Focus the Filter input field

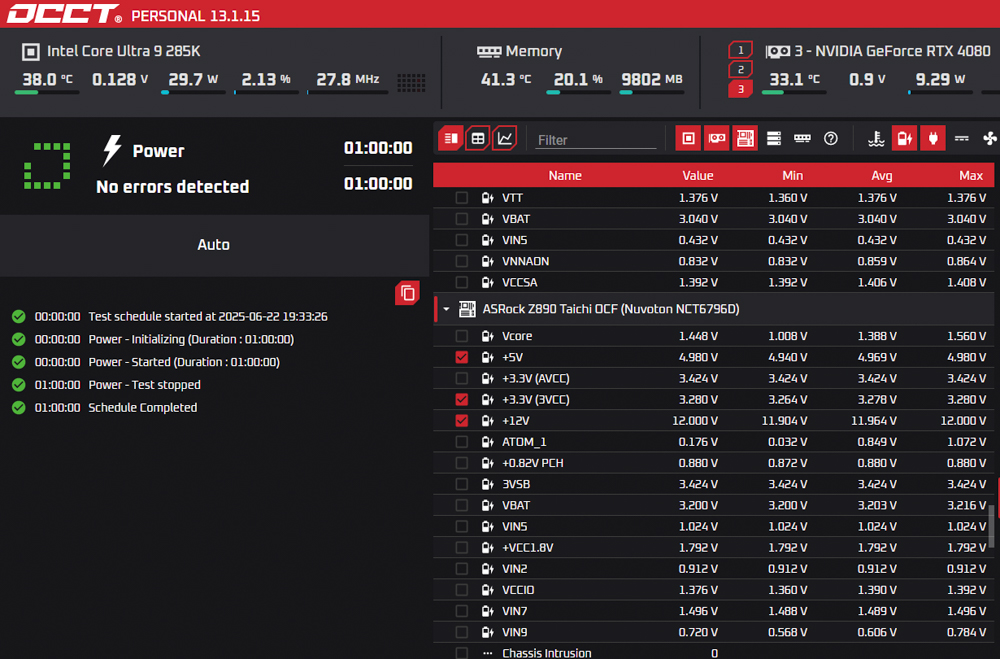pyautogui.click(x=596, y=140)
